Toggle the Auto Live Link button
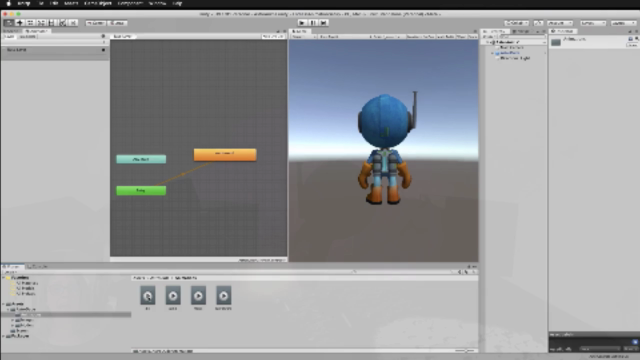Image resolution: width=640 pixels, height=360 pixels. (x=273, y=36)
